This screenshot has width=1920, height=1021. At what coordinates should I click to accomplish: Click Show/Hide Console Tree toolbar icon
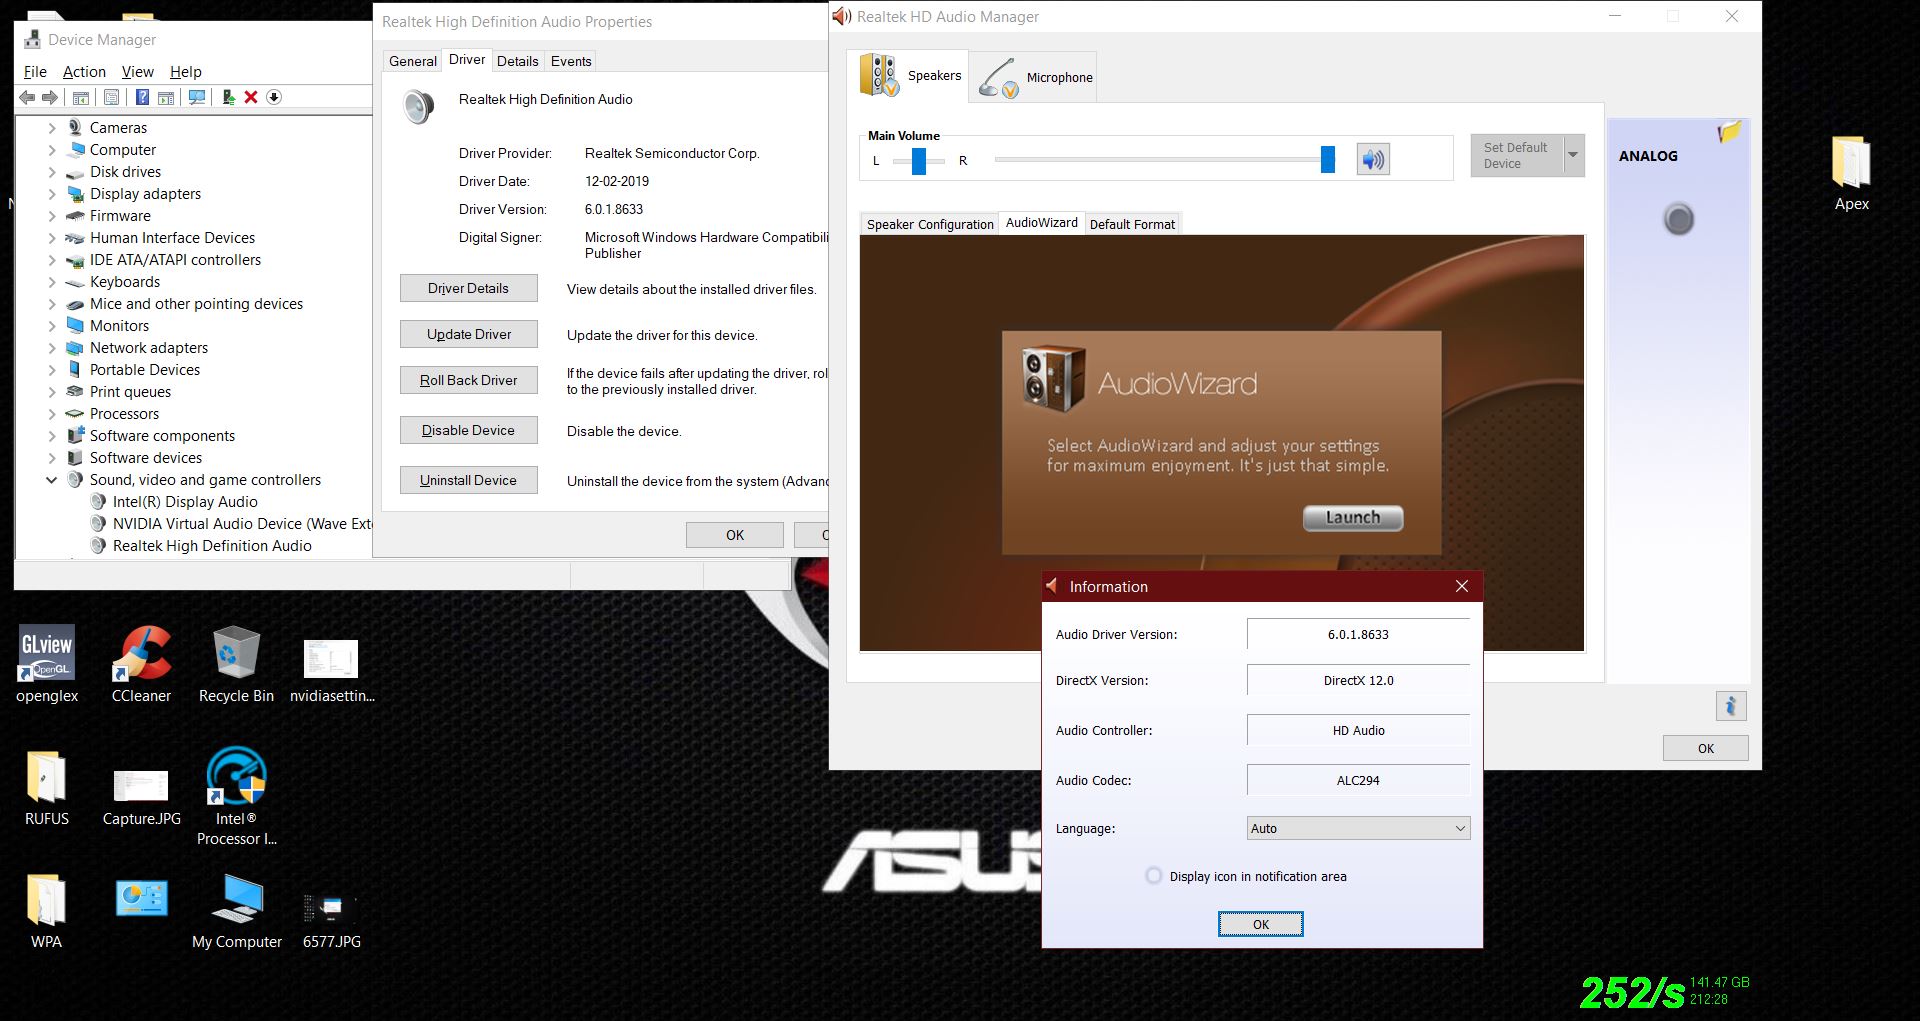click(81, 97)
